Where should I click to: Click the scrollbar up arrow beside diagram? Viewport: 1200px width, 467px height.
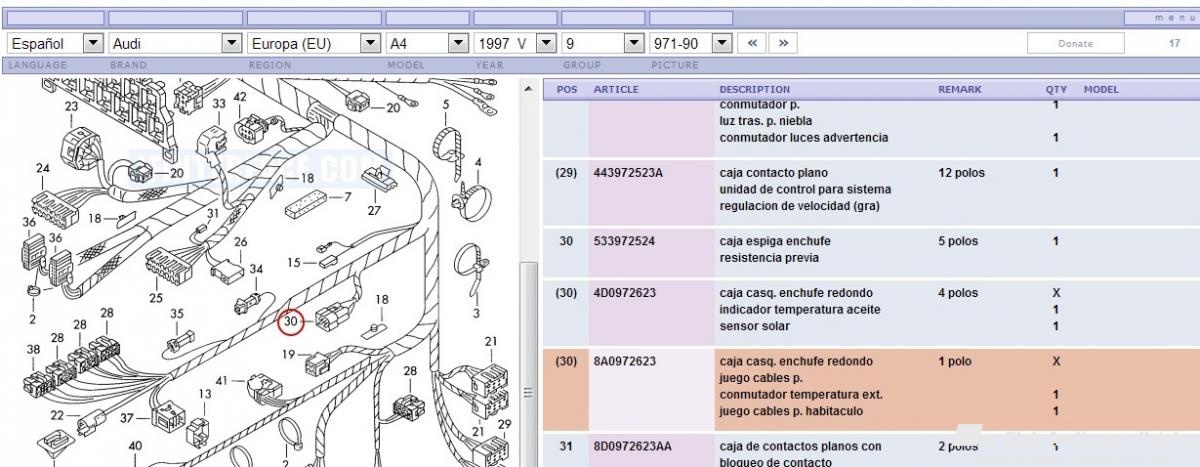tap(529, 90)
